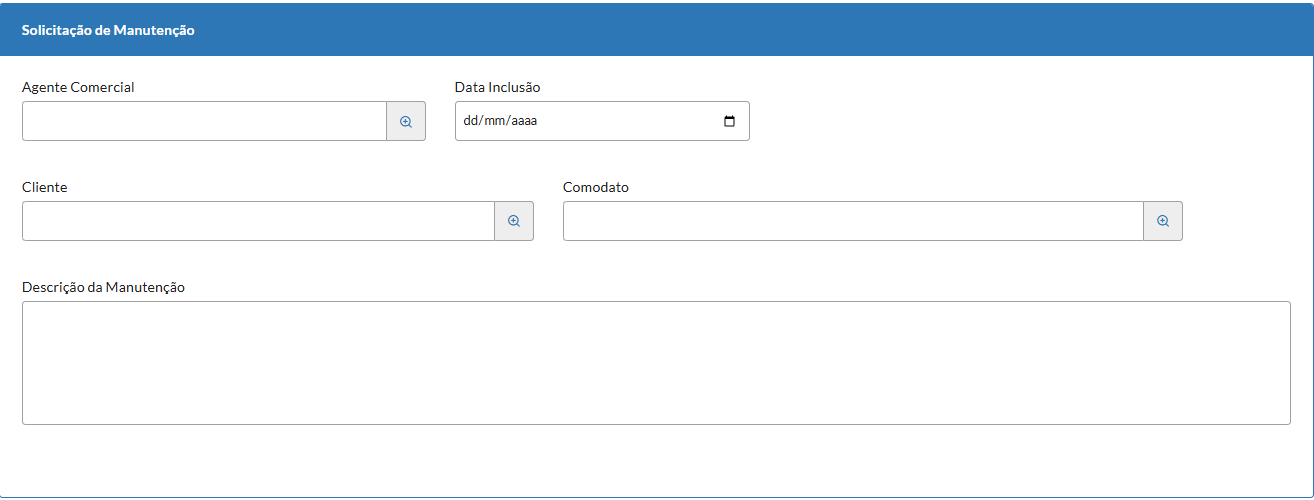Click inside the Cliente input field

tap(258, 221)
